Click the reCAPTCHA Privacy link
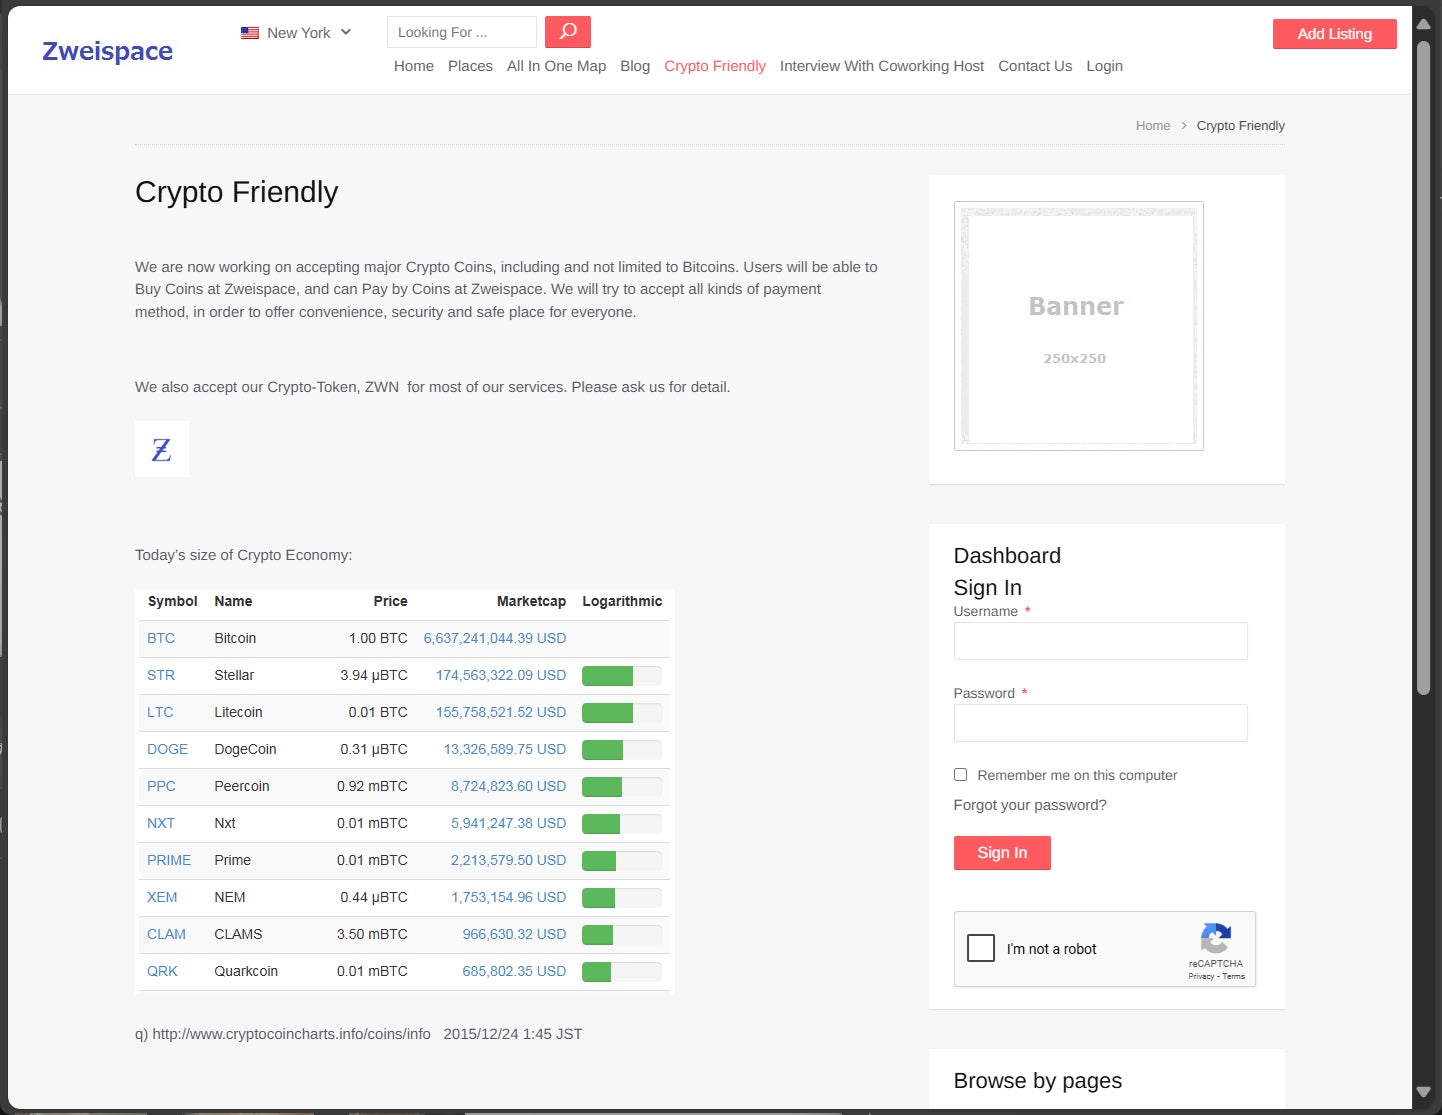 tap(1201, 977)
